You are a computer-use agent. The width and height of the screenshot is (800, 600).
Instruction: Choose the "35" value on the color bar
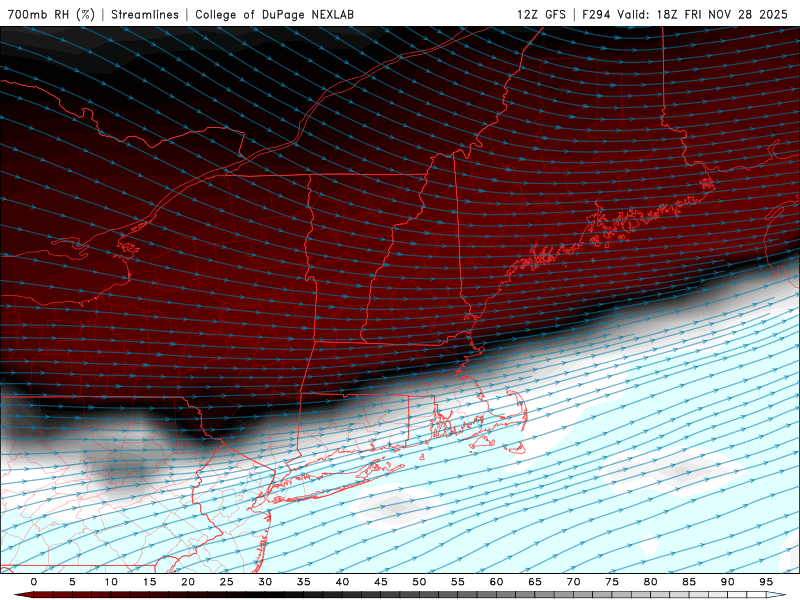tap(304, 582)
